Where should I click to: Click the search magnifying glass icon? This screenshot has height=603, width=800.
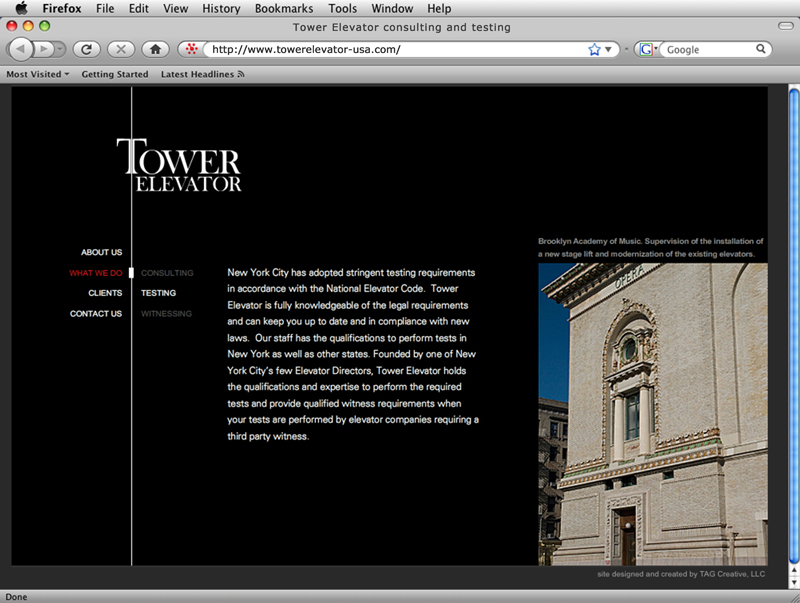(761, 49)
